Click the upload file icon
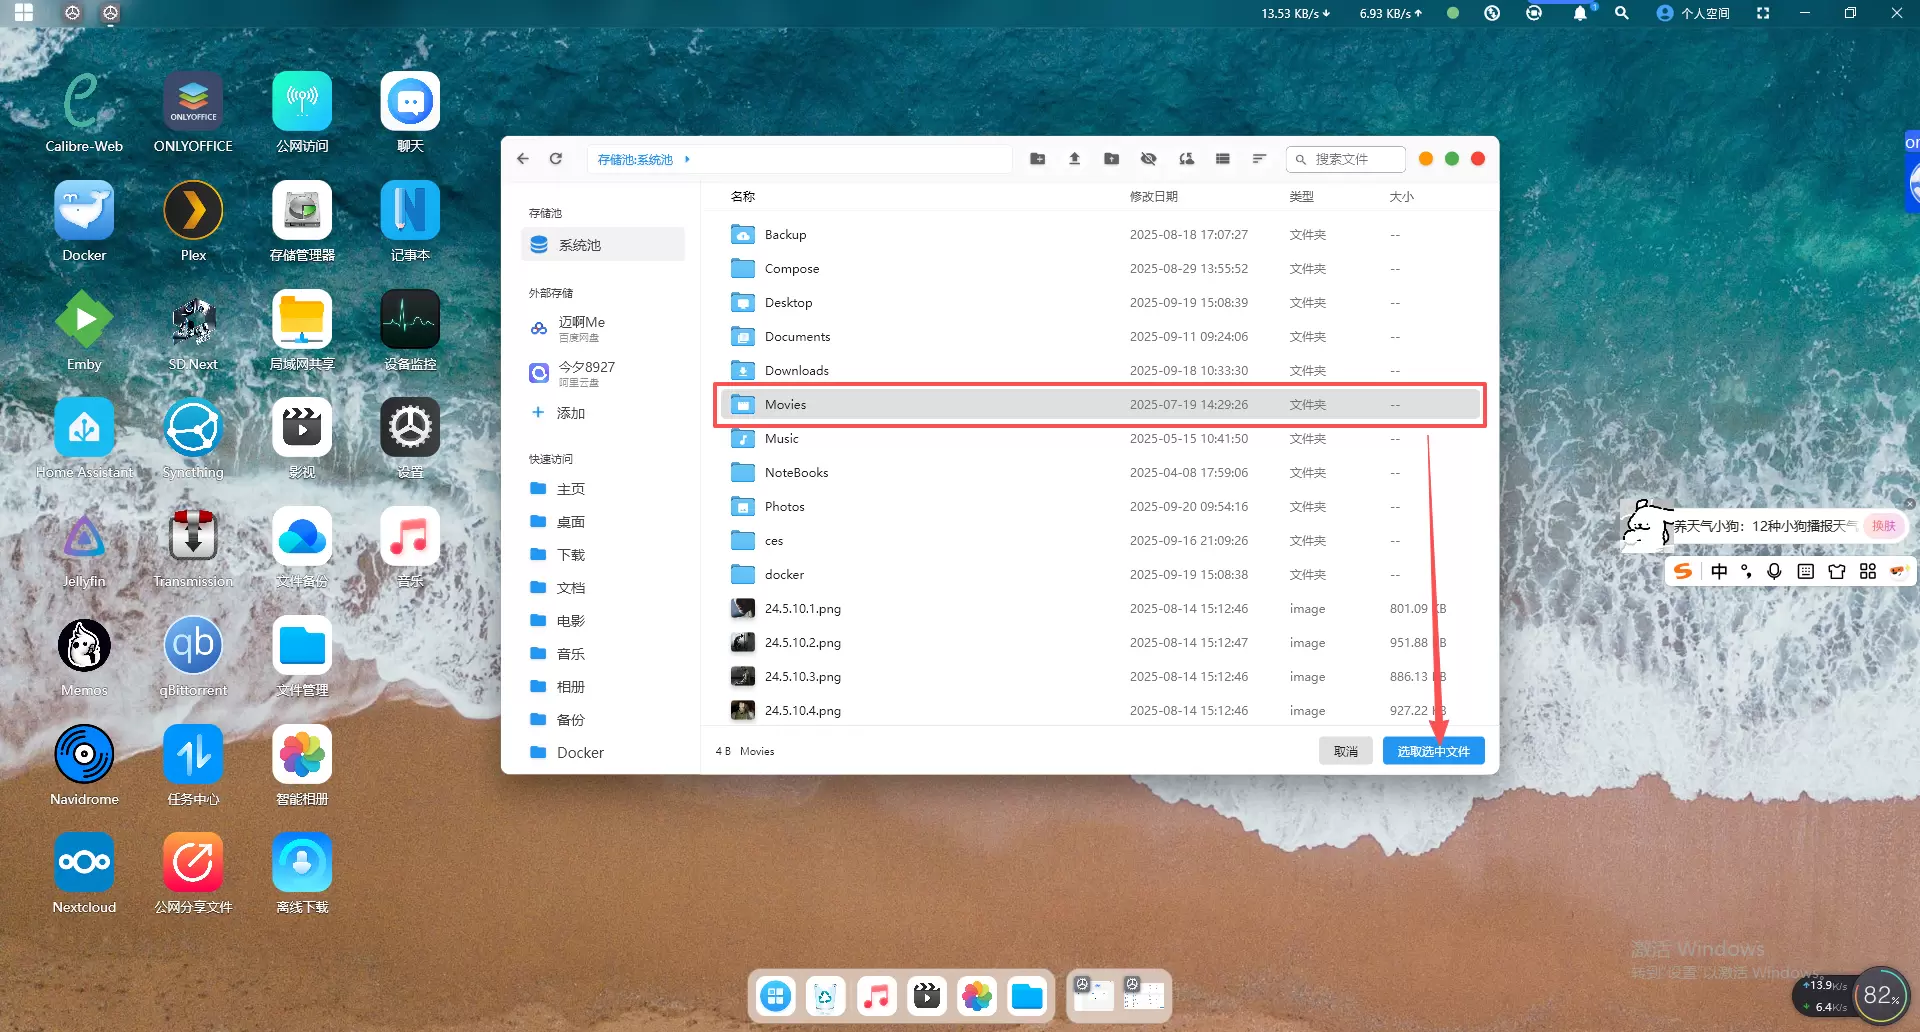 [x=1074, y=159]
